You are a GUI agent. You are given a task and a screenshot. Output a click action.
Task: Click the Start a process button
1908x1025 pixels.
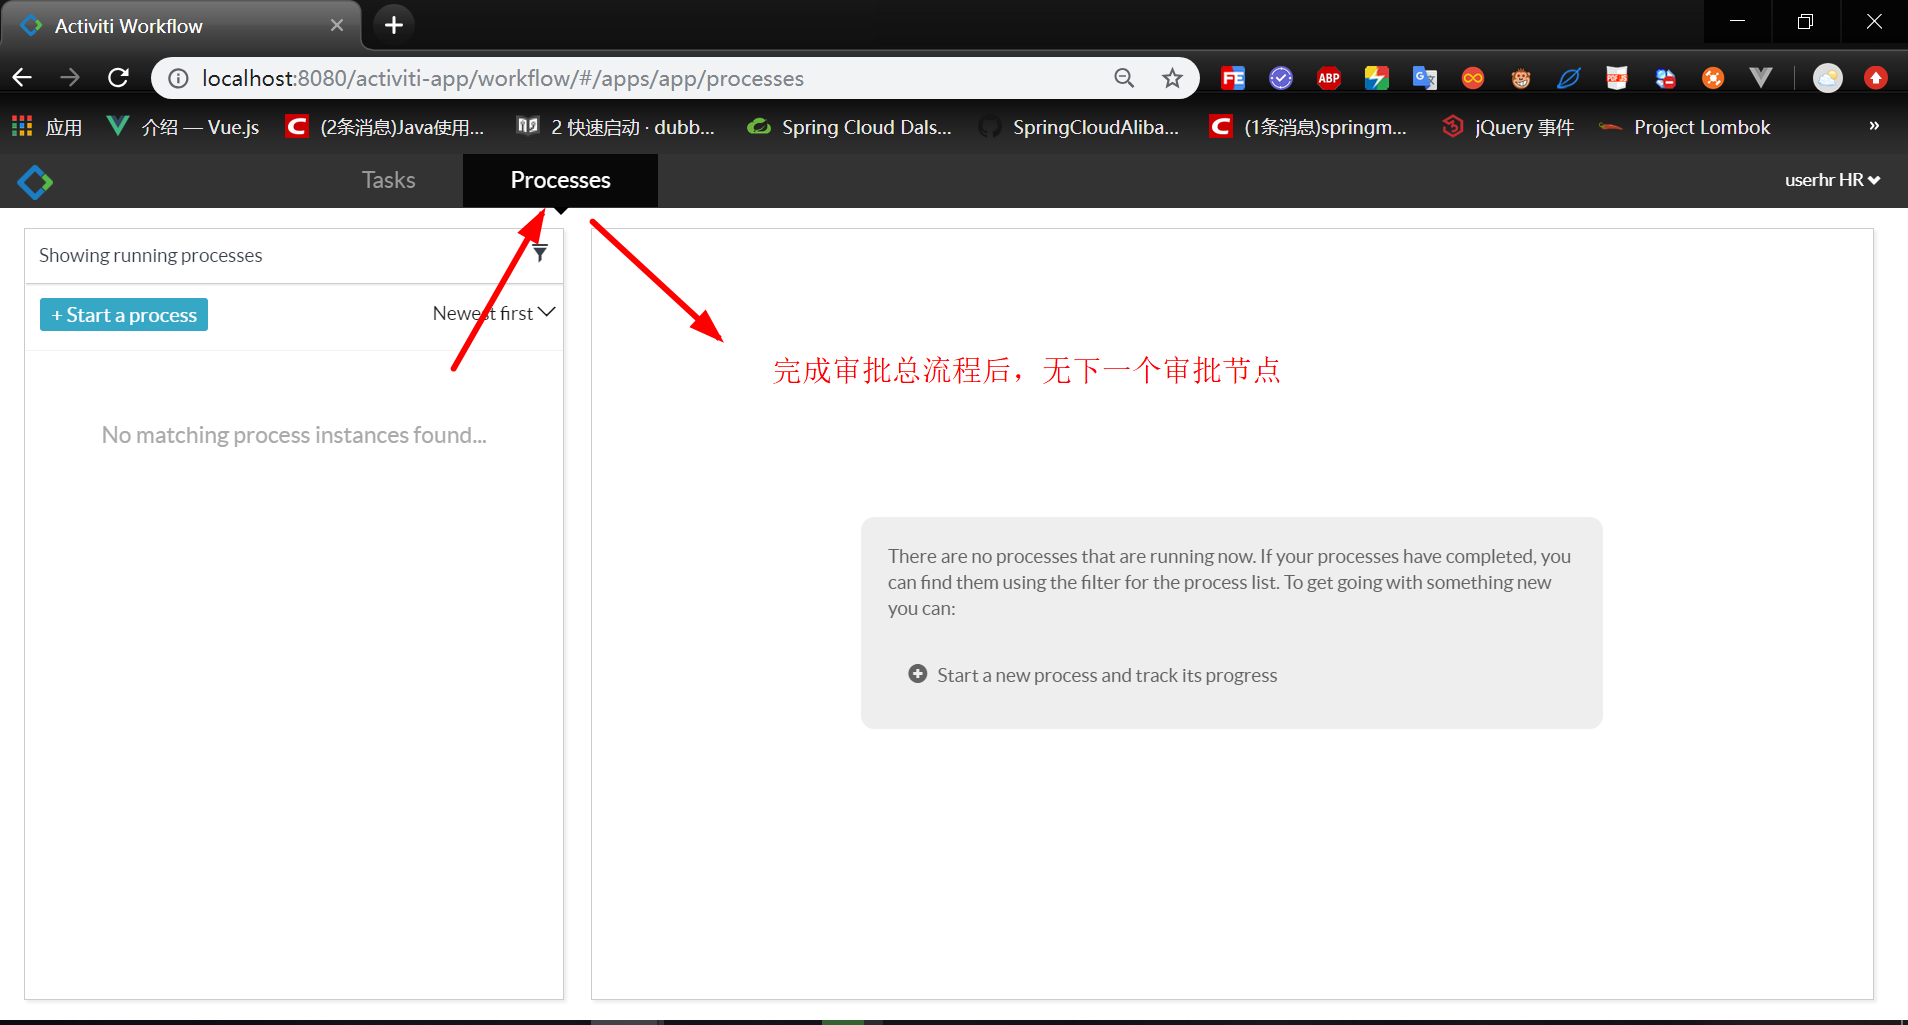[x=123, y=314]
